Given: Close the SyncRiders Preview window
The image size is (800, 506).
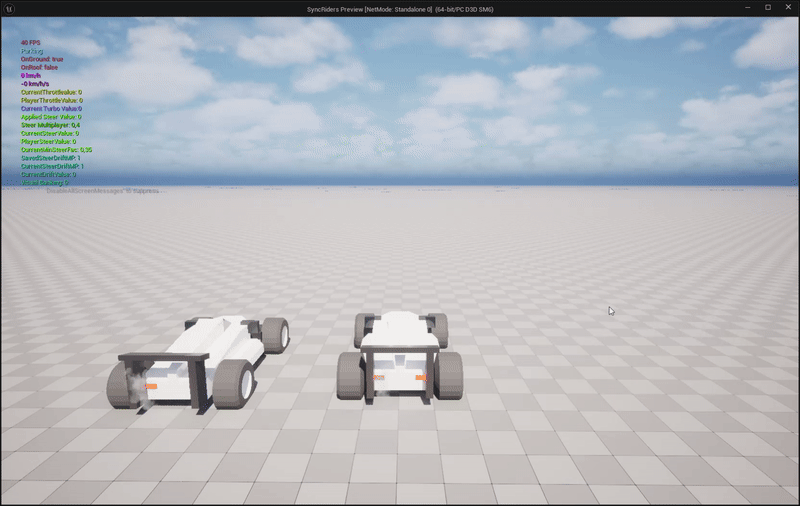Looking at the screenshot, I should [788, 8].
